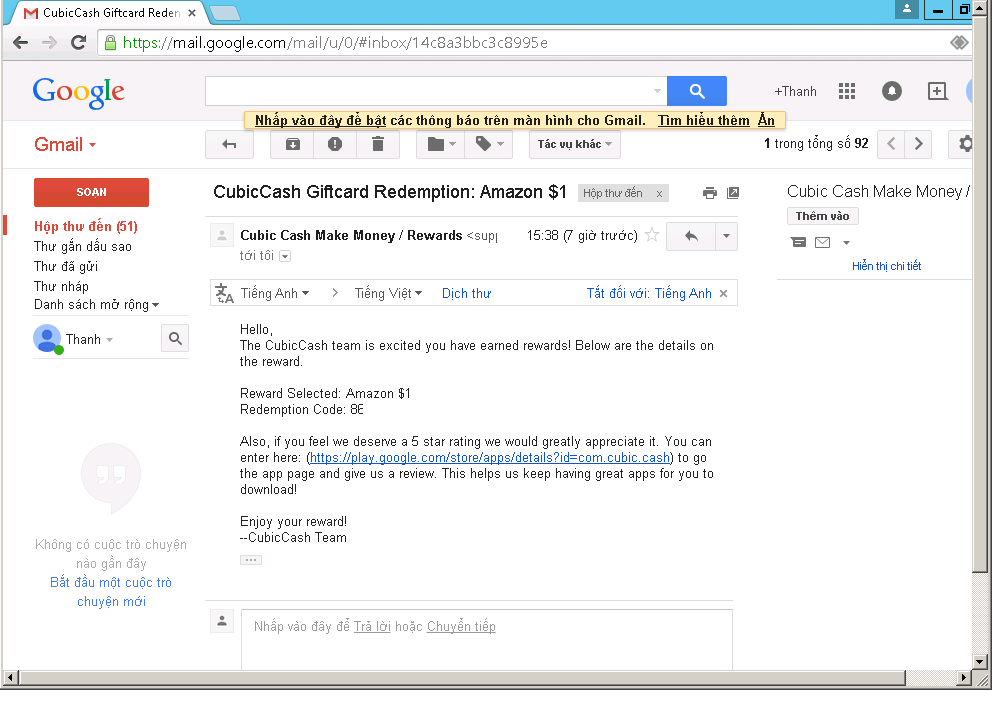Viewport: 993px width, 713px height.
Task: Reply with the reply arrow button
Action: [691, 236]
